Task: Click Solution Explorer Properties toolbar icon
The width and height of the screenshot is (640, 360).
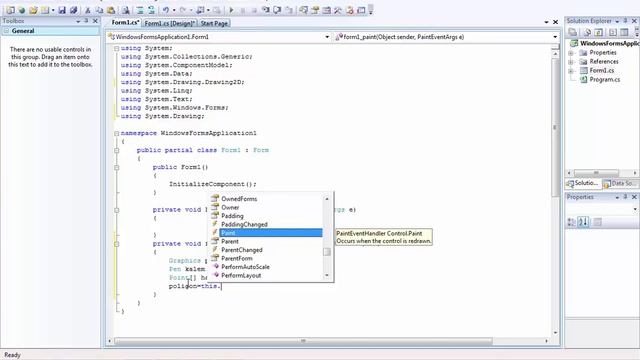Action: click(572, 32)
